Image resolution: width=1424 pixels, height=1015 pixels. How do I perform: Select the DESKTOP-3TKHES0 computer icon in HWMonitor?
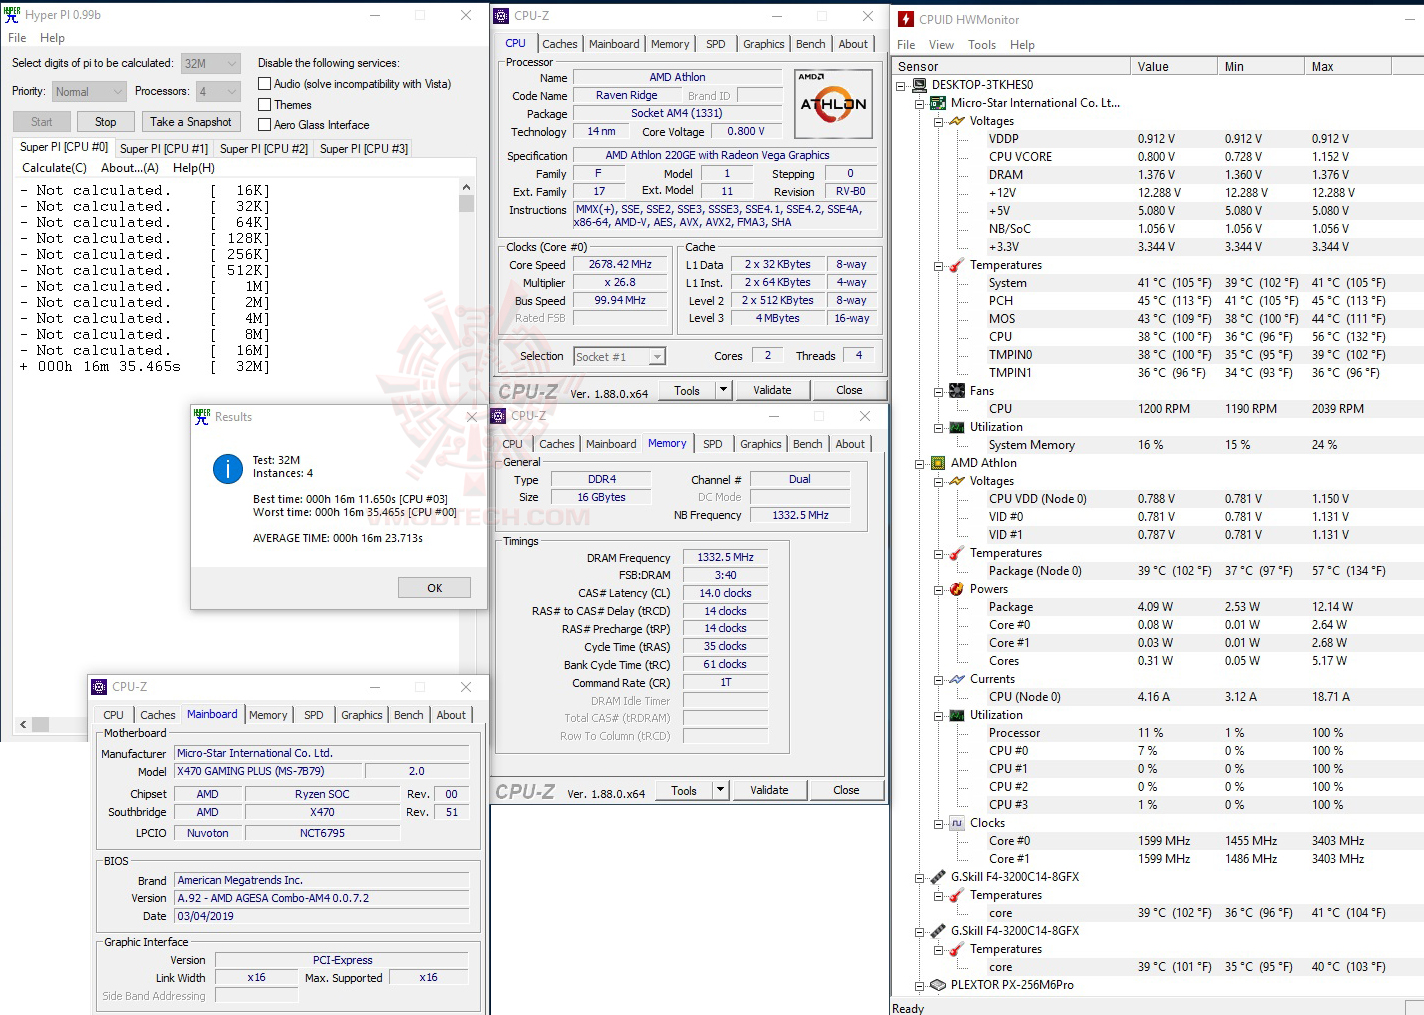[x=920, y=85]
